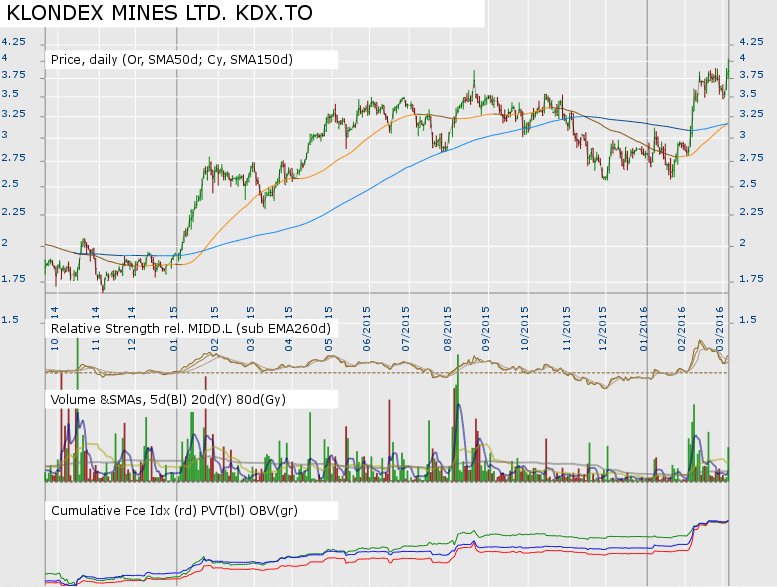Click the 10/2015 date axis label

click(x=524, y=329)
